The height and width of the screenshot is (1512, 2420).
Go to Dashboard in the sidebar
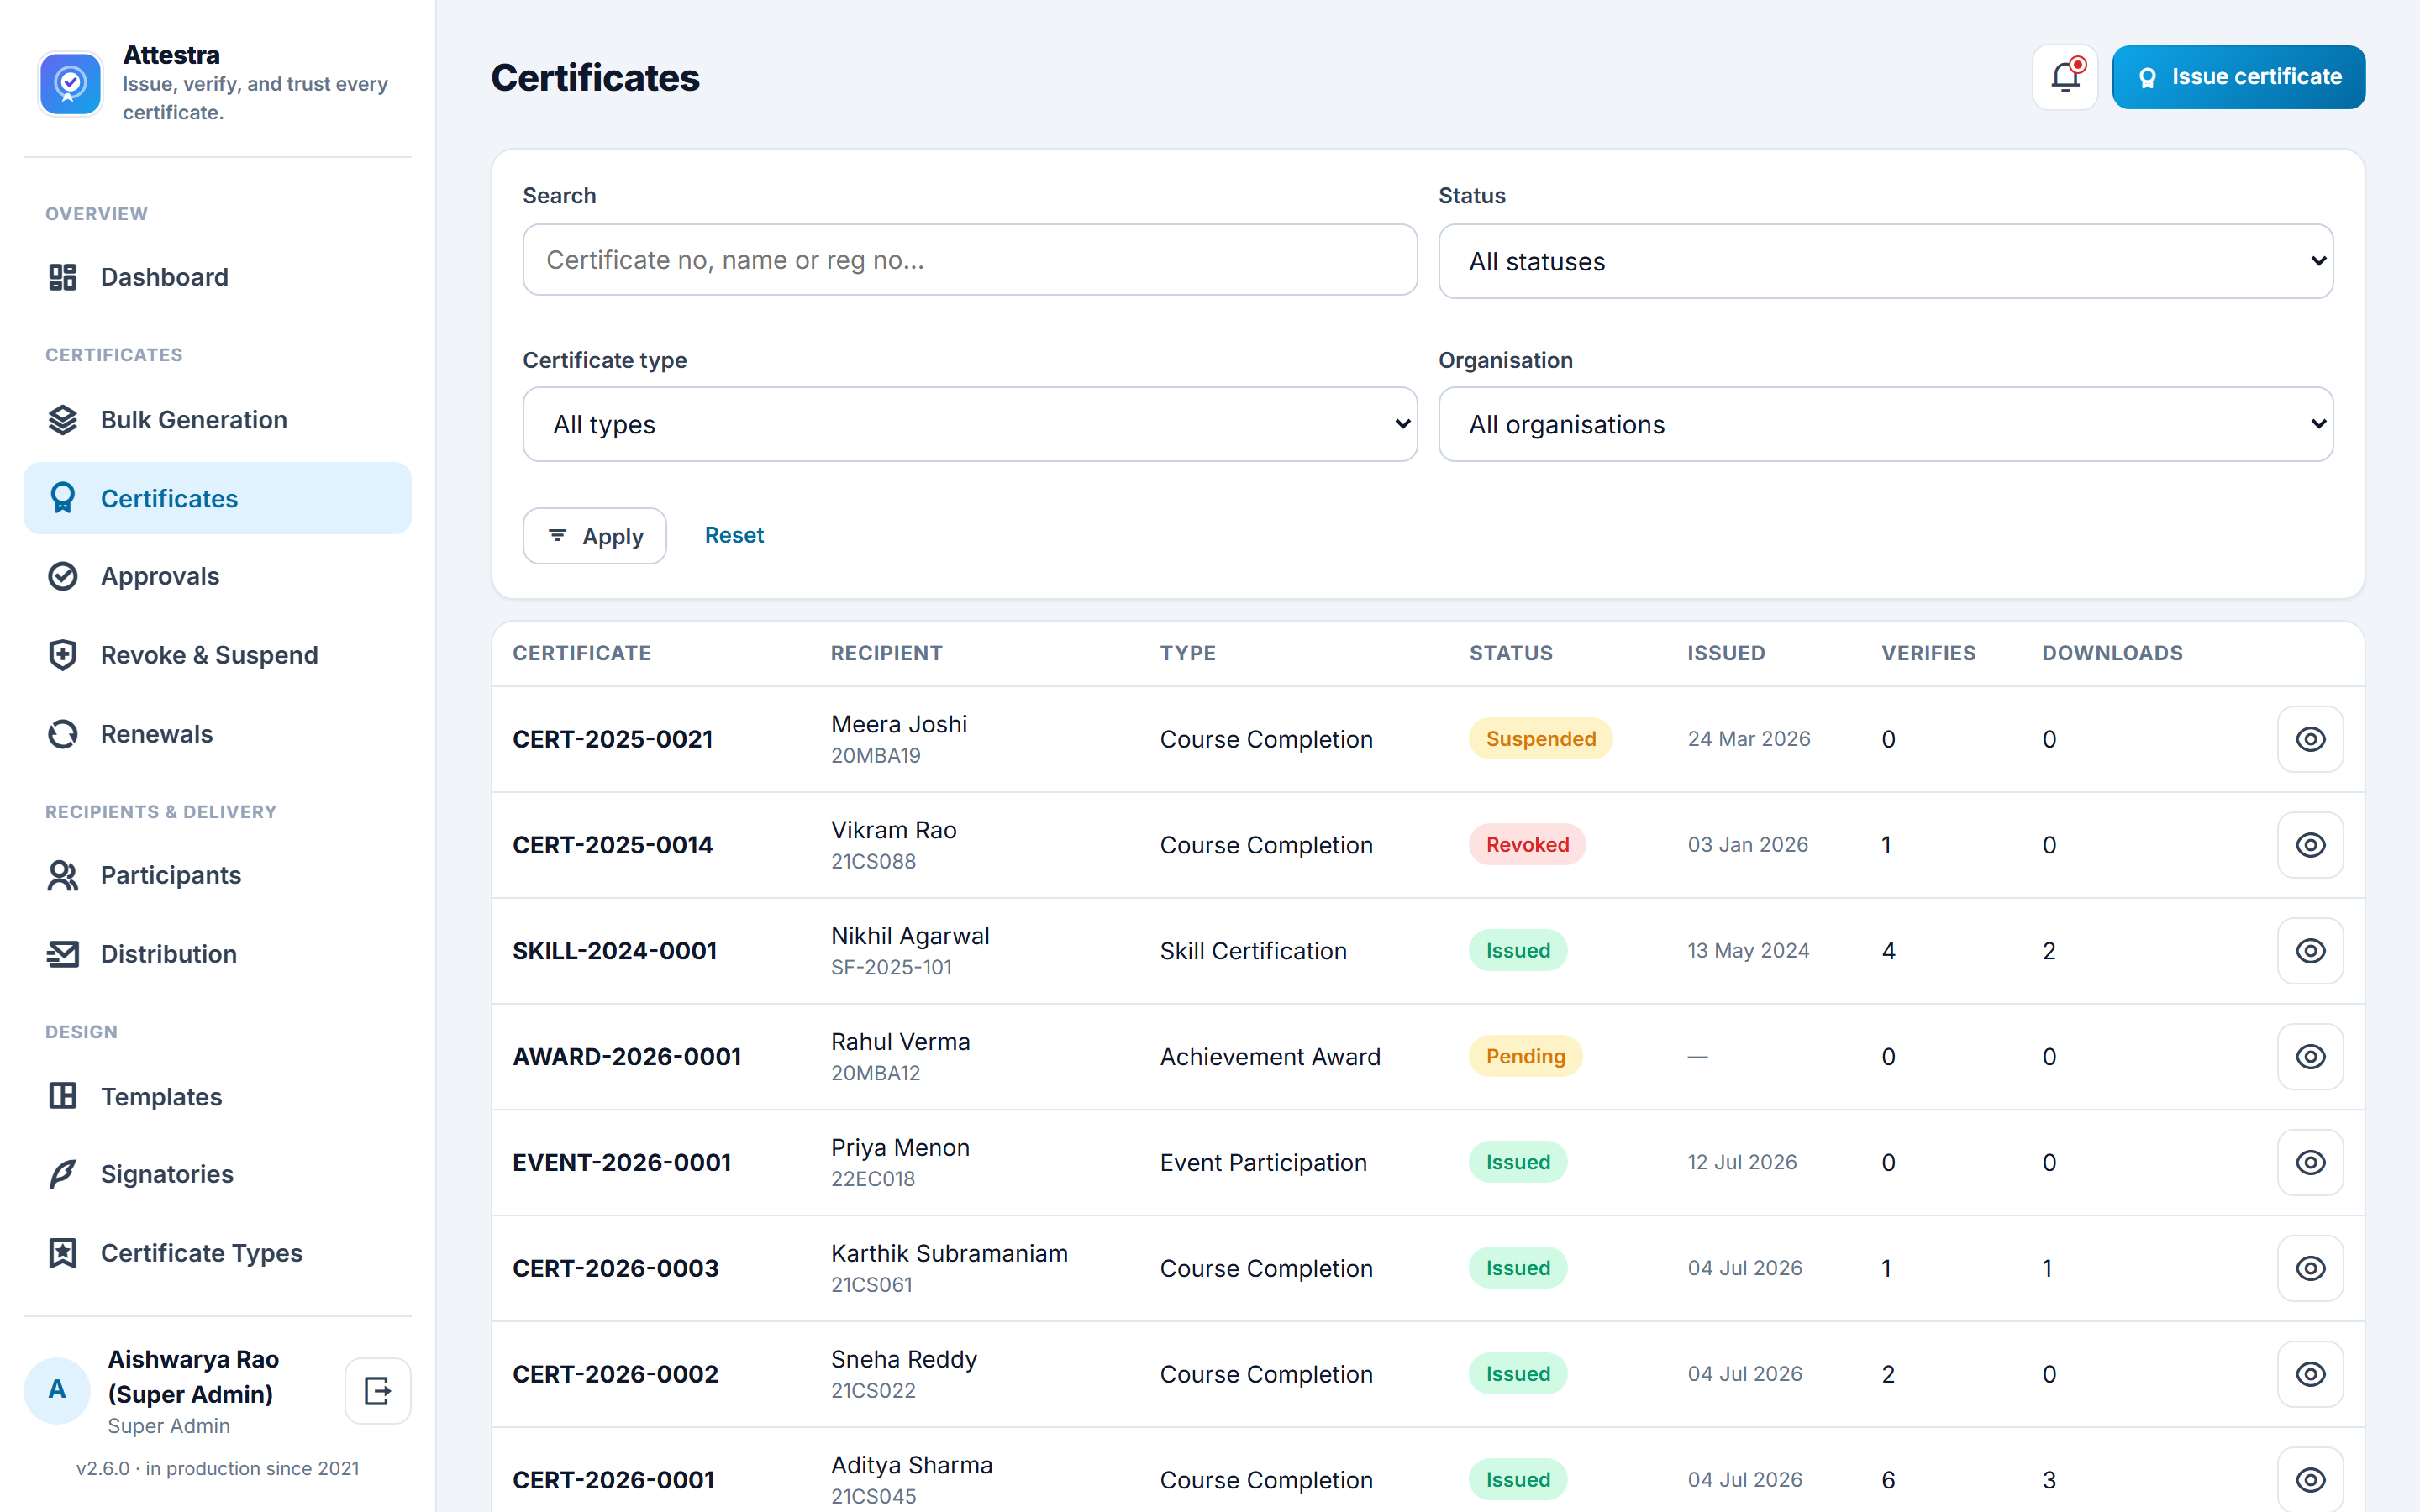pos(217,277)
